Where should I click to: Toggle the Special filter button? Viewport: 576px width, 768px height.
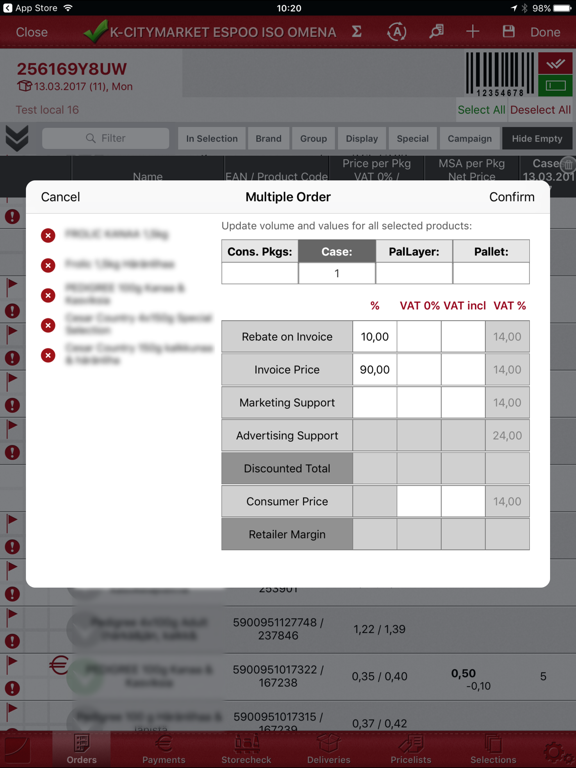[x=413, y=139]
